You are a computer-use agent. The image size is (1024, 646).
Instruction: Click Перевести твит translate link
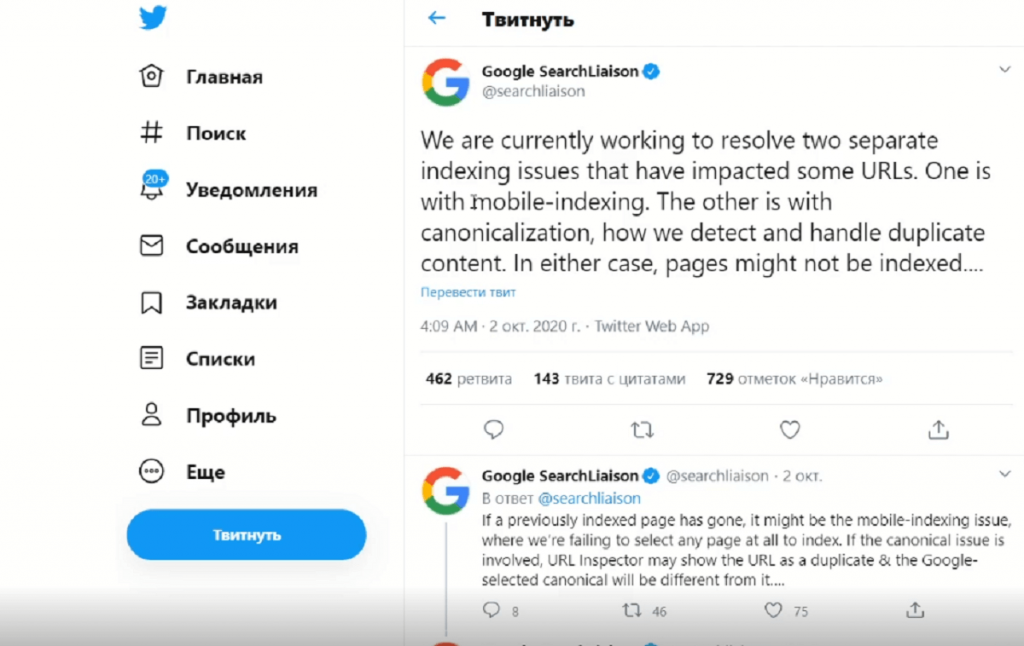(x=468, y=292)
